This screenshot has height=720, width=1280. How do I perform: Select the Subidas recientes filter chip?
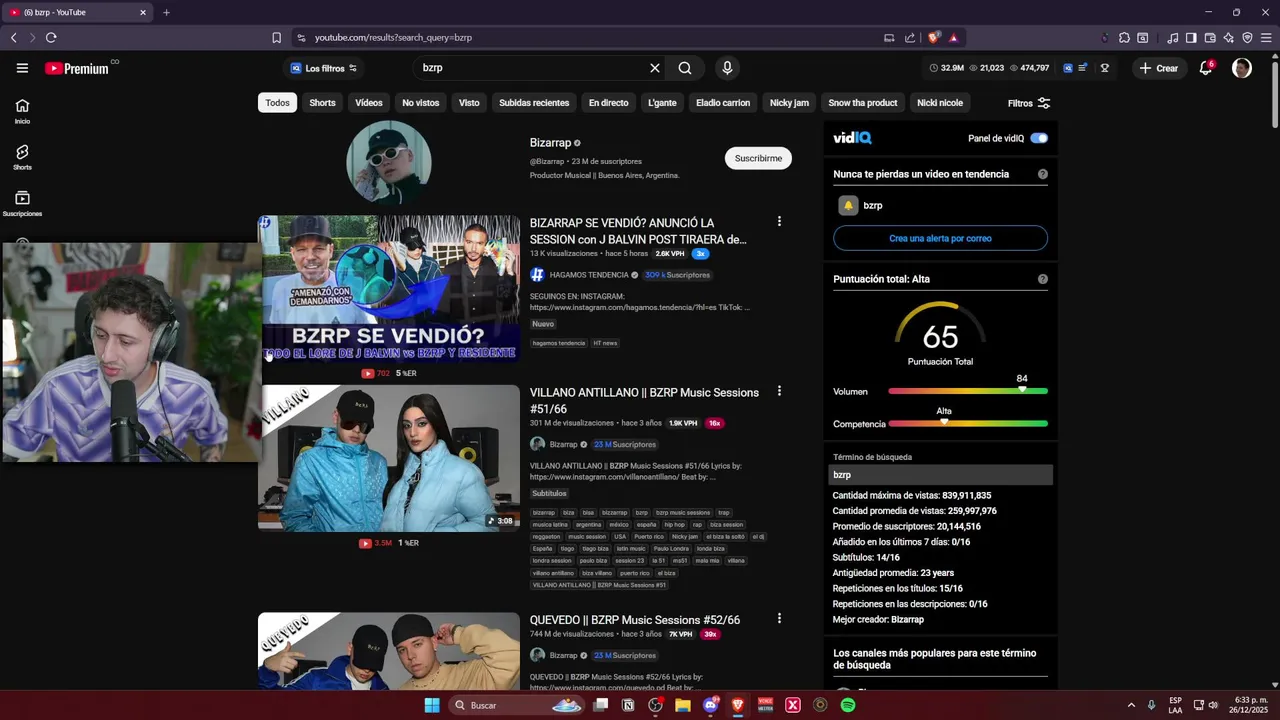click(x=534, y=103)
